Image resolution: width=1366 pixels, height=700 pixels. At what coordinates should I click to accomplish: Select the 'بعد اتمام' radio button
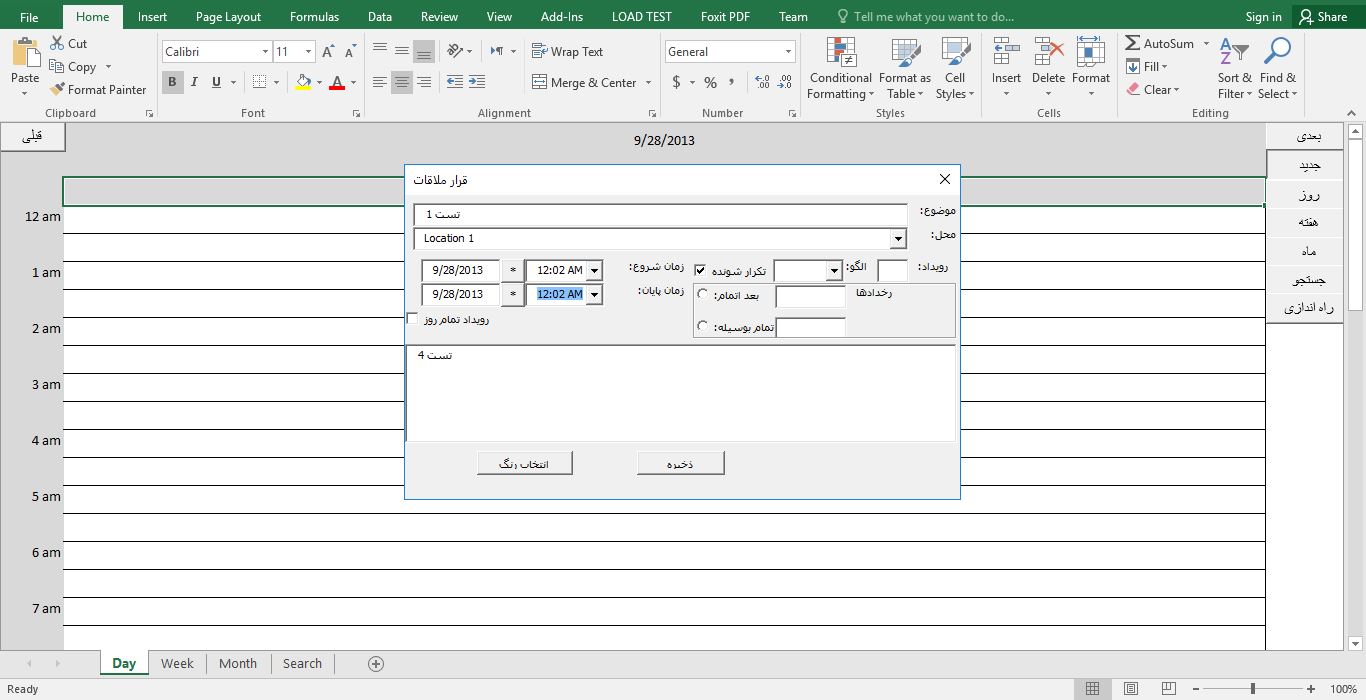[703, 295]
